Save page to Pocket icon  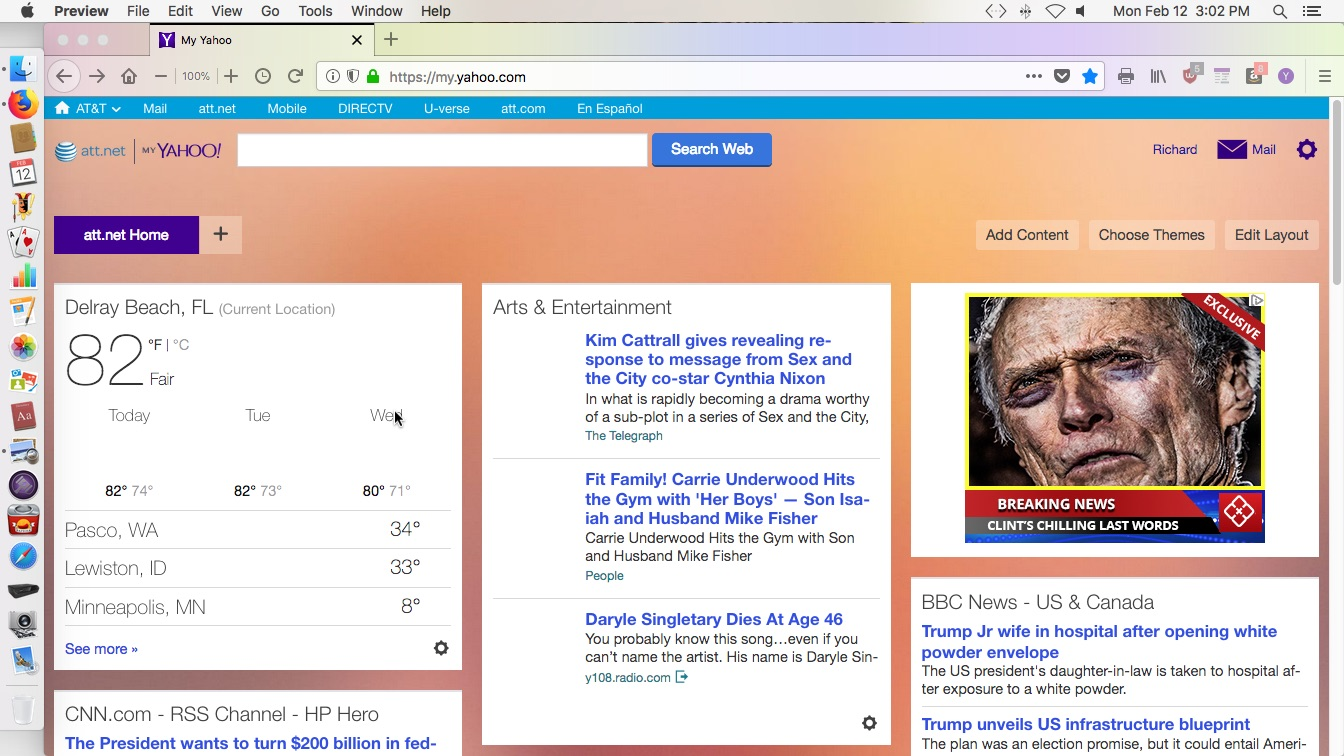pos(1062,76)
